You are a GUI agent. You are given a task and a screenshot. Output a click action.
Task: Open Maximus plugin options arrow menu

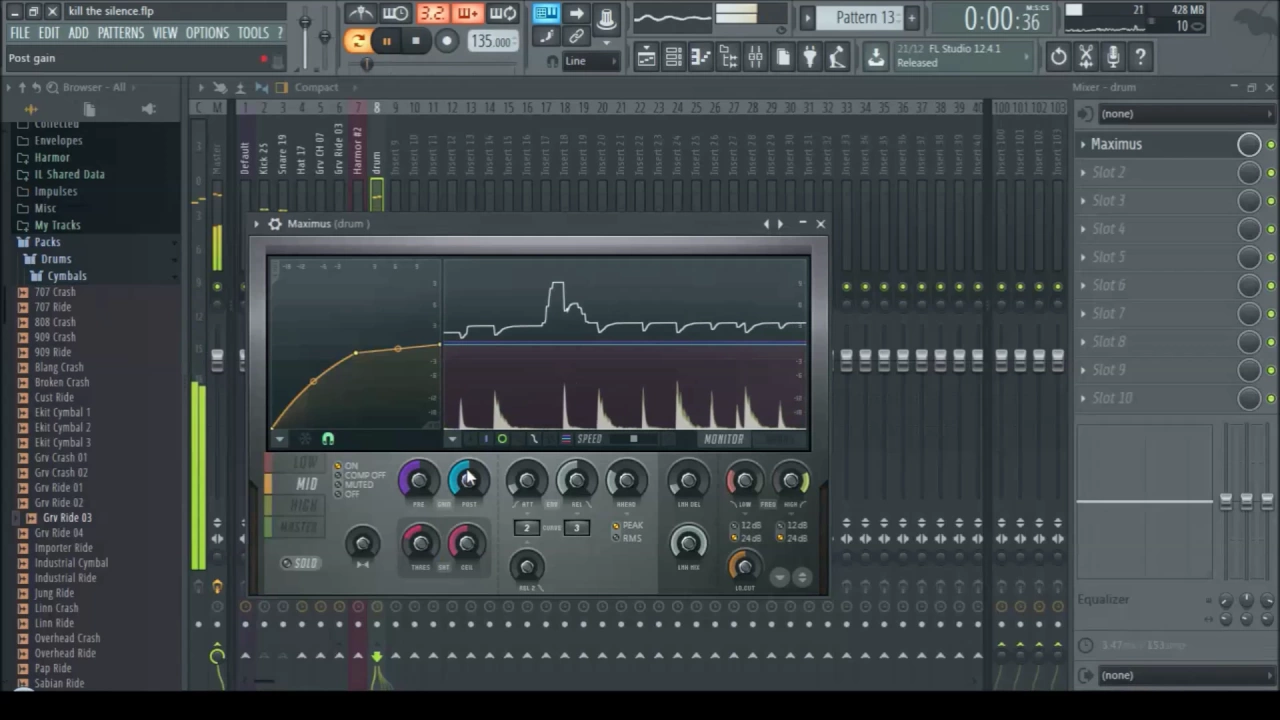click(x=256, y=224)
